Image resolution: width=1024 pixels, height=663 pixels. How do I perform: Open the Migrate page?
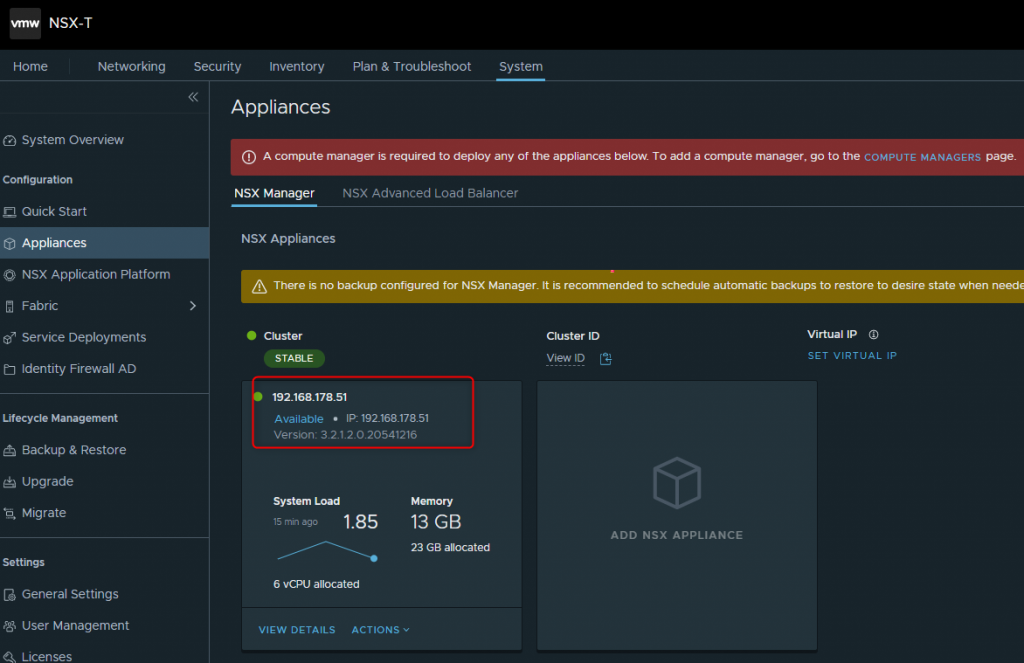pyautogui.click(x=44, y=513)
